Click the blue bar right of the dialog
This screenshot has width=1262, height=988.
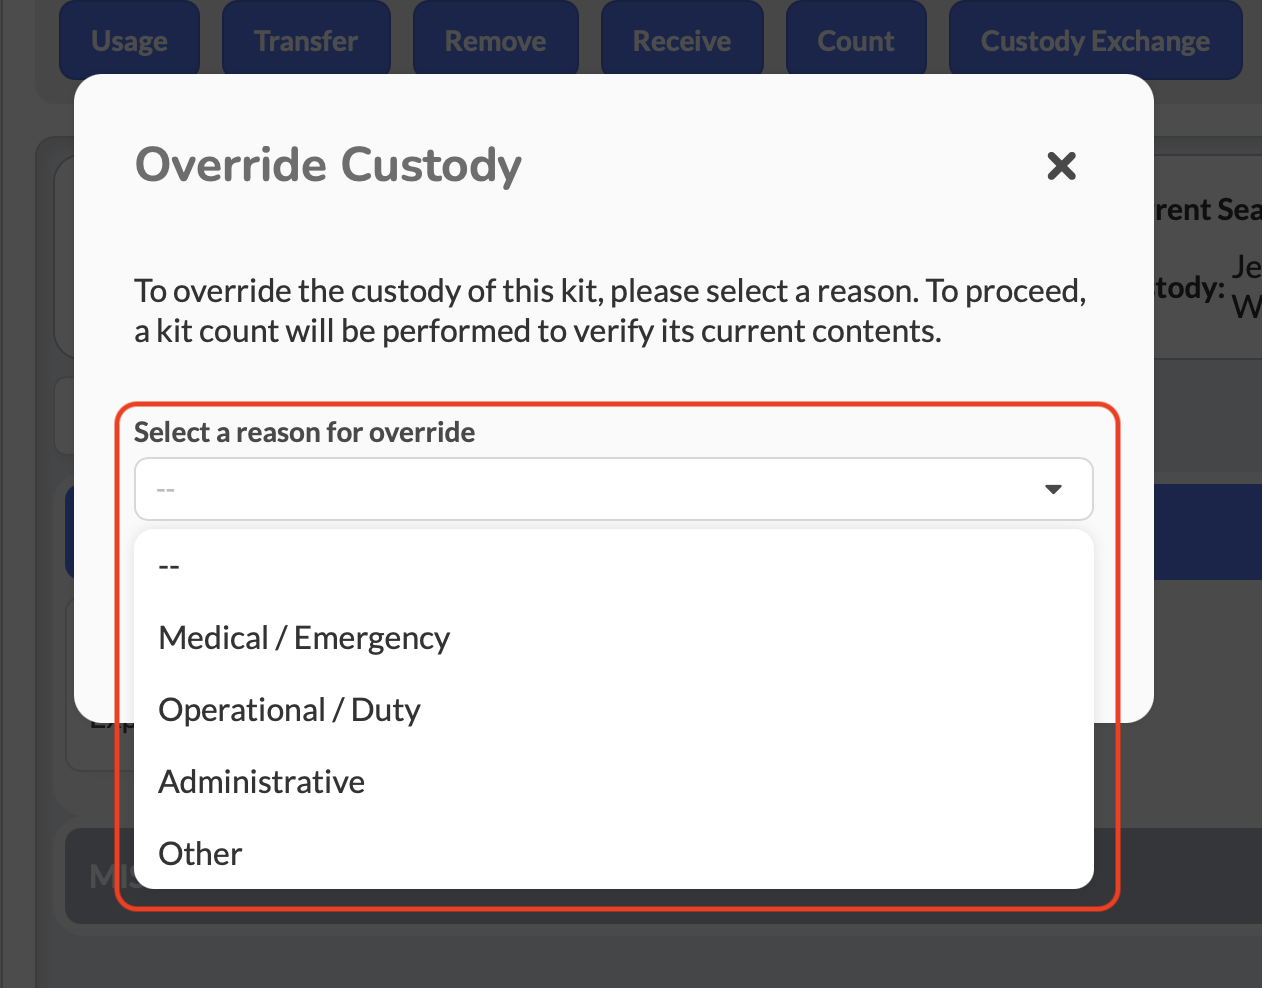pos(1208,530)
